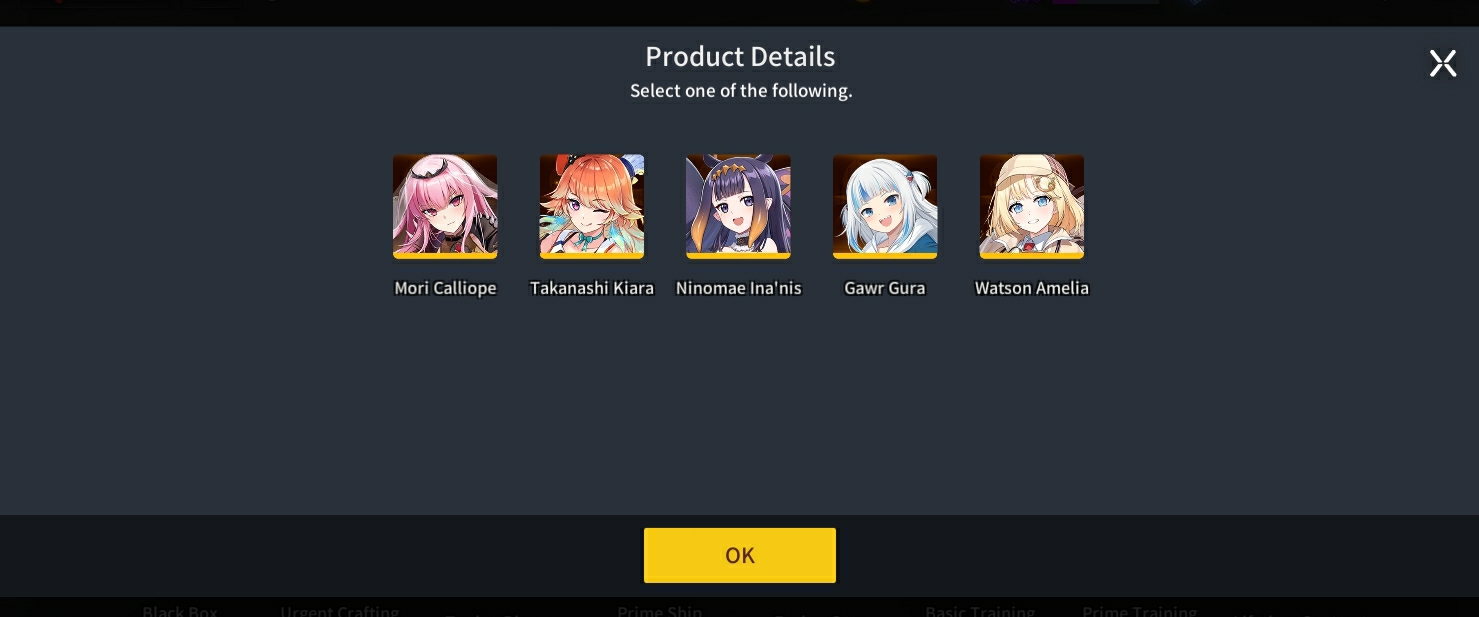Close the Product Details dialog
The height and width of the screenshot is (617, 1479).
coord(1443,64)
